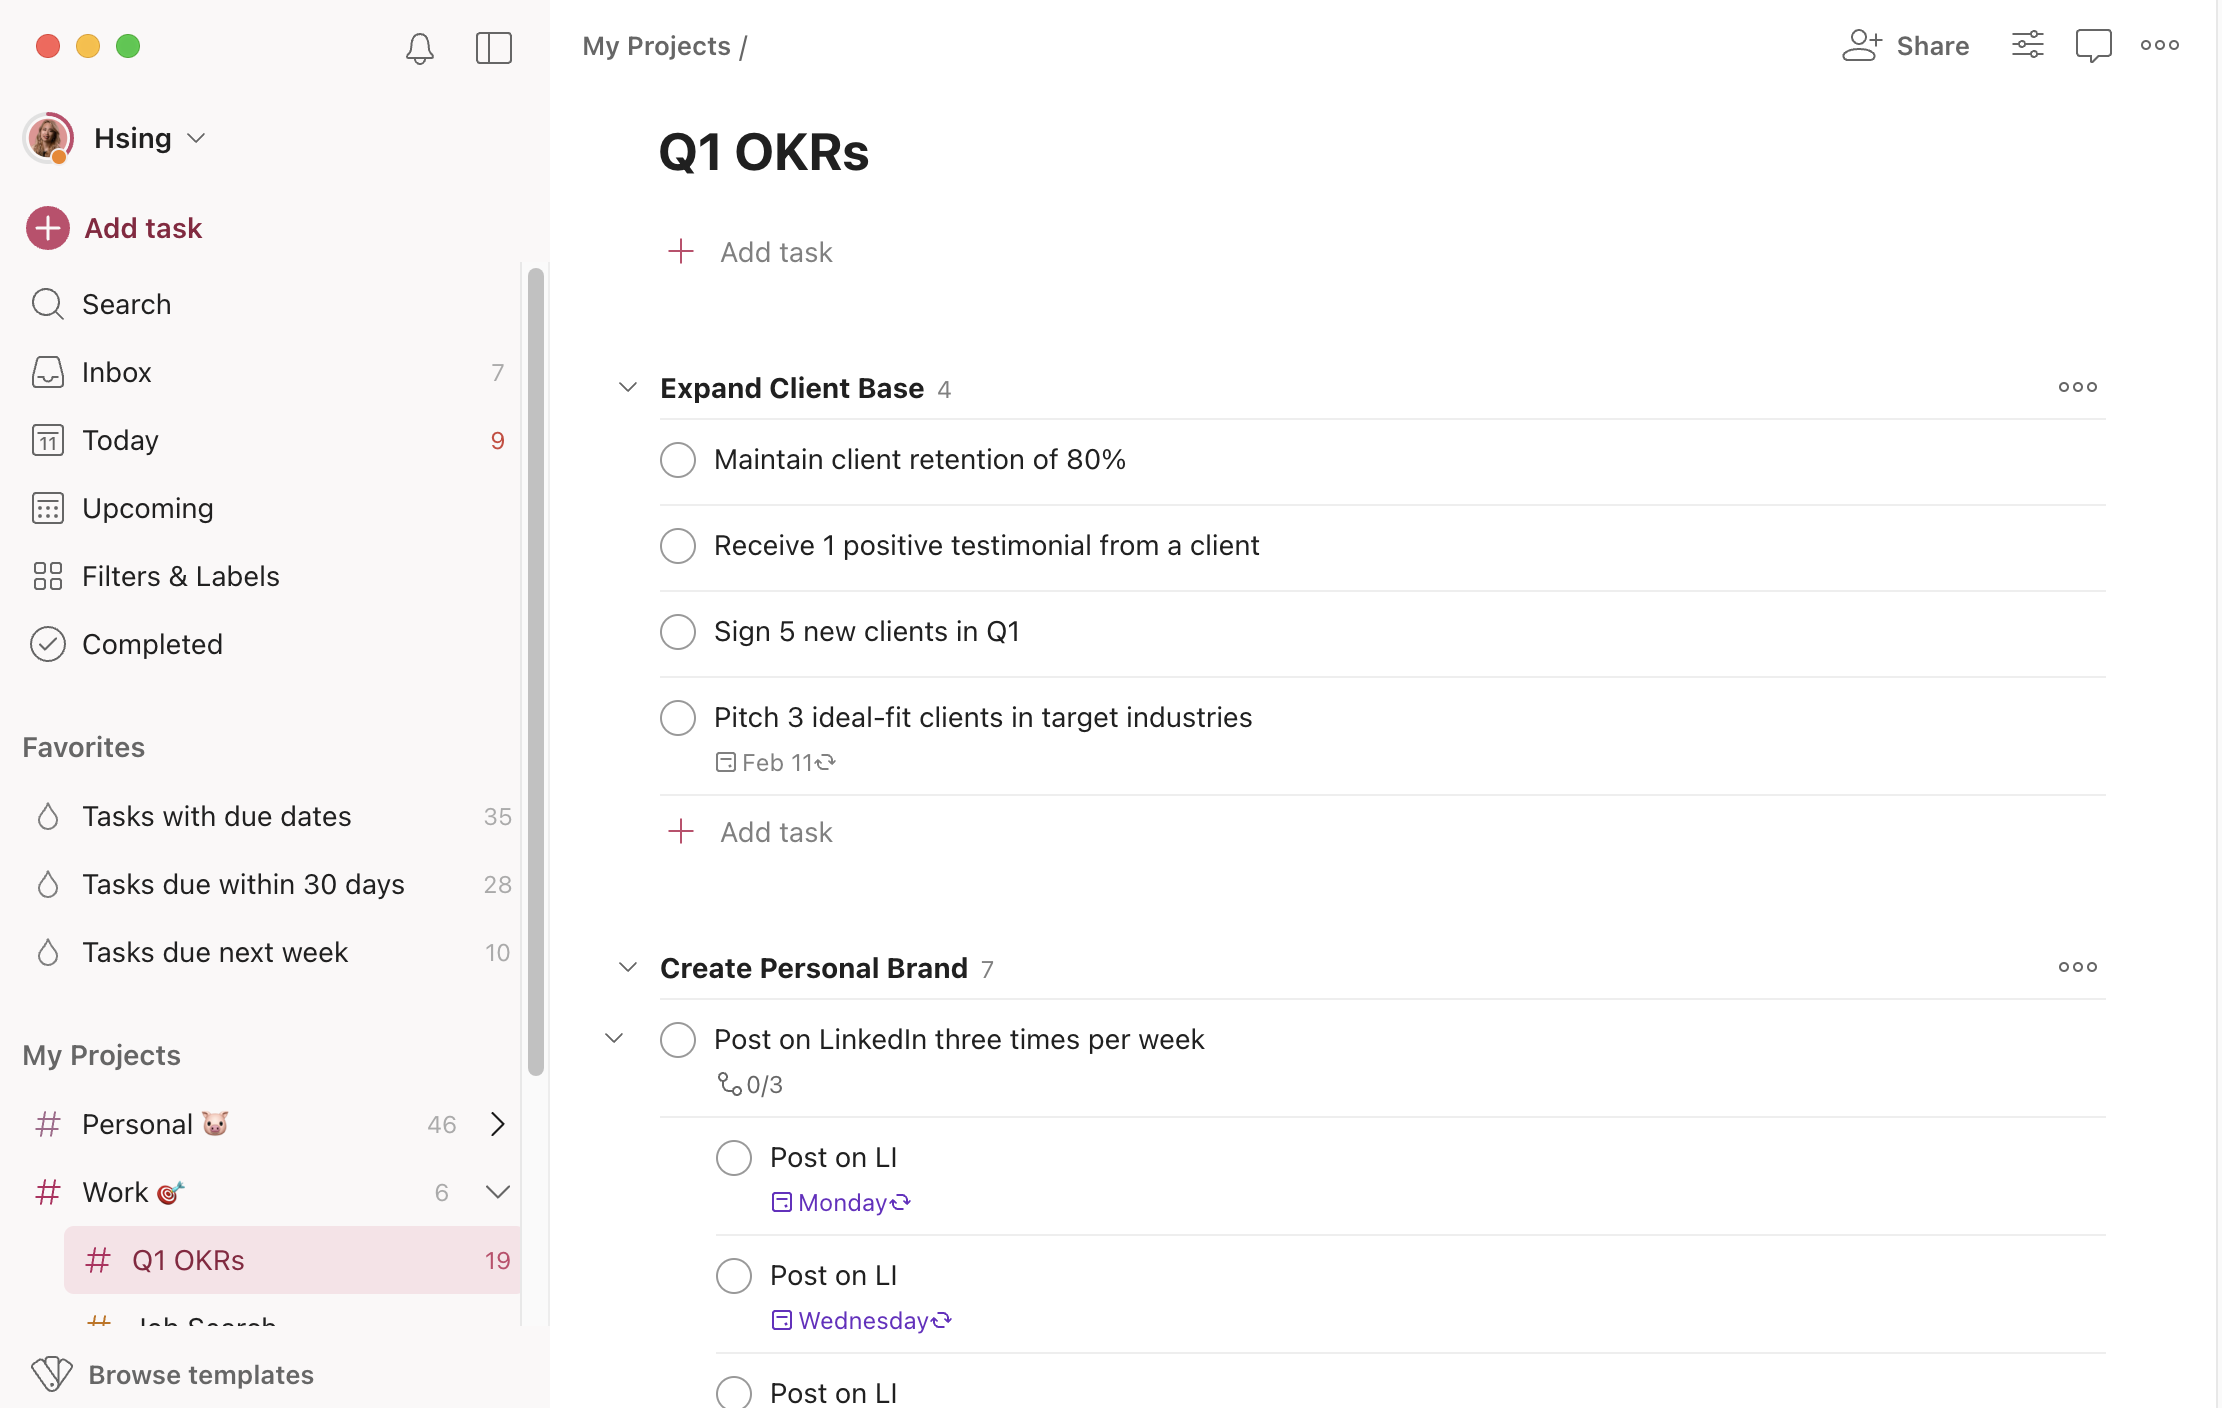Check off Sign 5 new clients in Q1
The image size is (2222, 1408).
click(678, 632)
